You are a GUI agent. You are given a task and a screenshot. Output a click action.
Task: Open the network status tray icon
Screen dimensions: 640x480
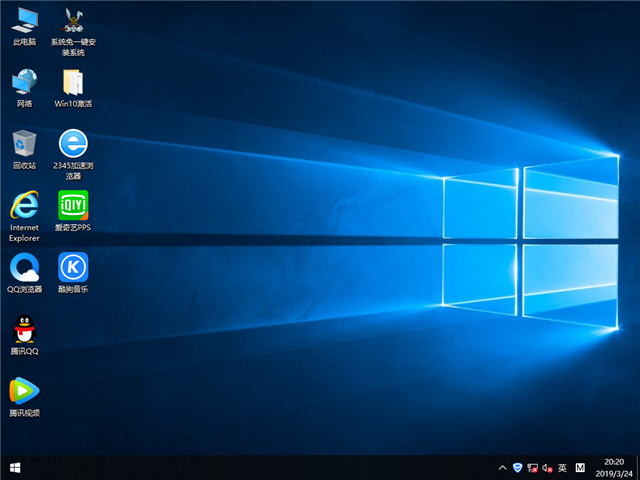click(532, 467)
